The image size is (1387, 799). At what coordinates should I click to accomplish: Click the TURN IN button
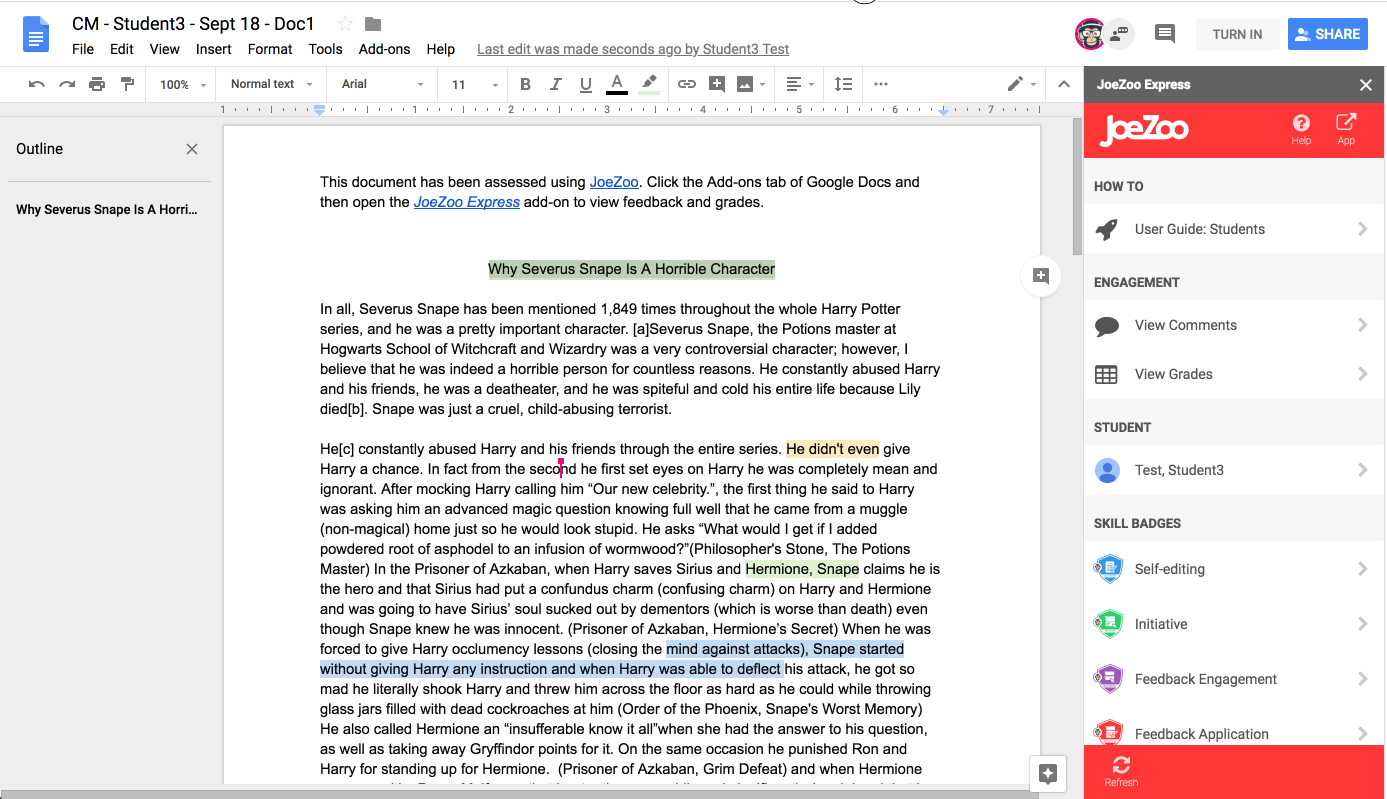coord(1237,34)
